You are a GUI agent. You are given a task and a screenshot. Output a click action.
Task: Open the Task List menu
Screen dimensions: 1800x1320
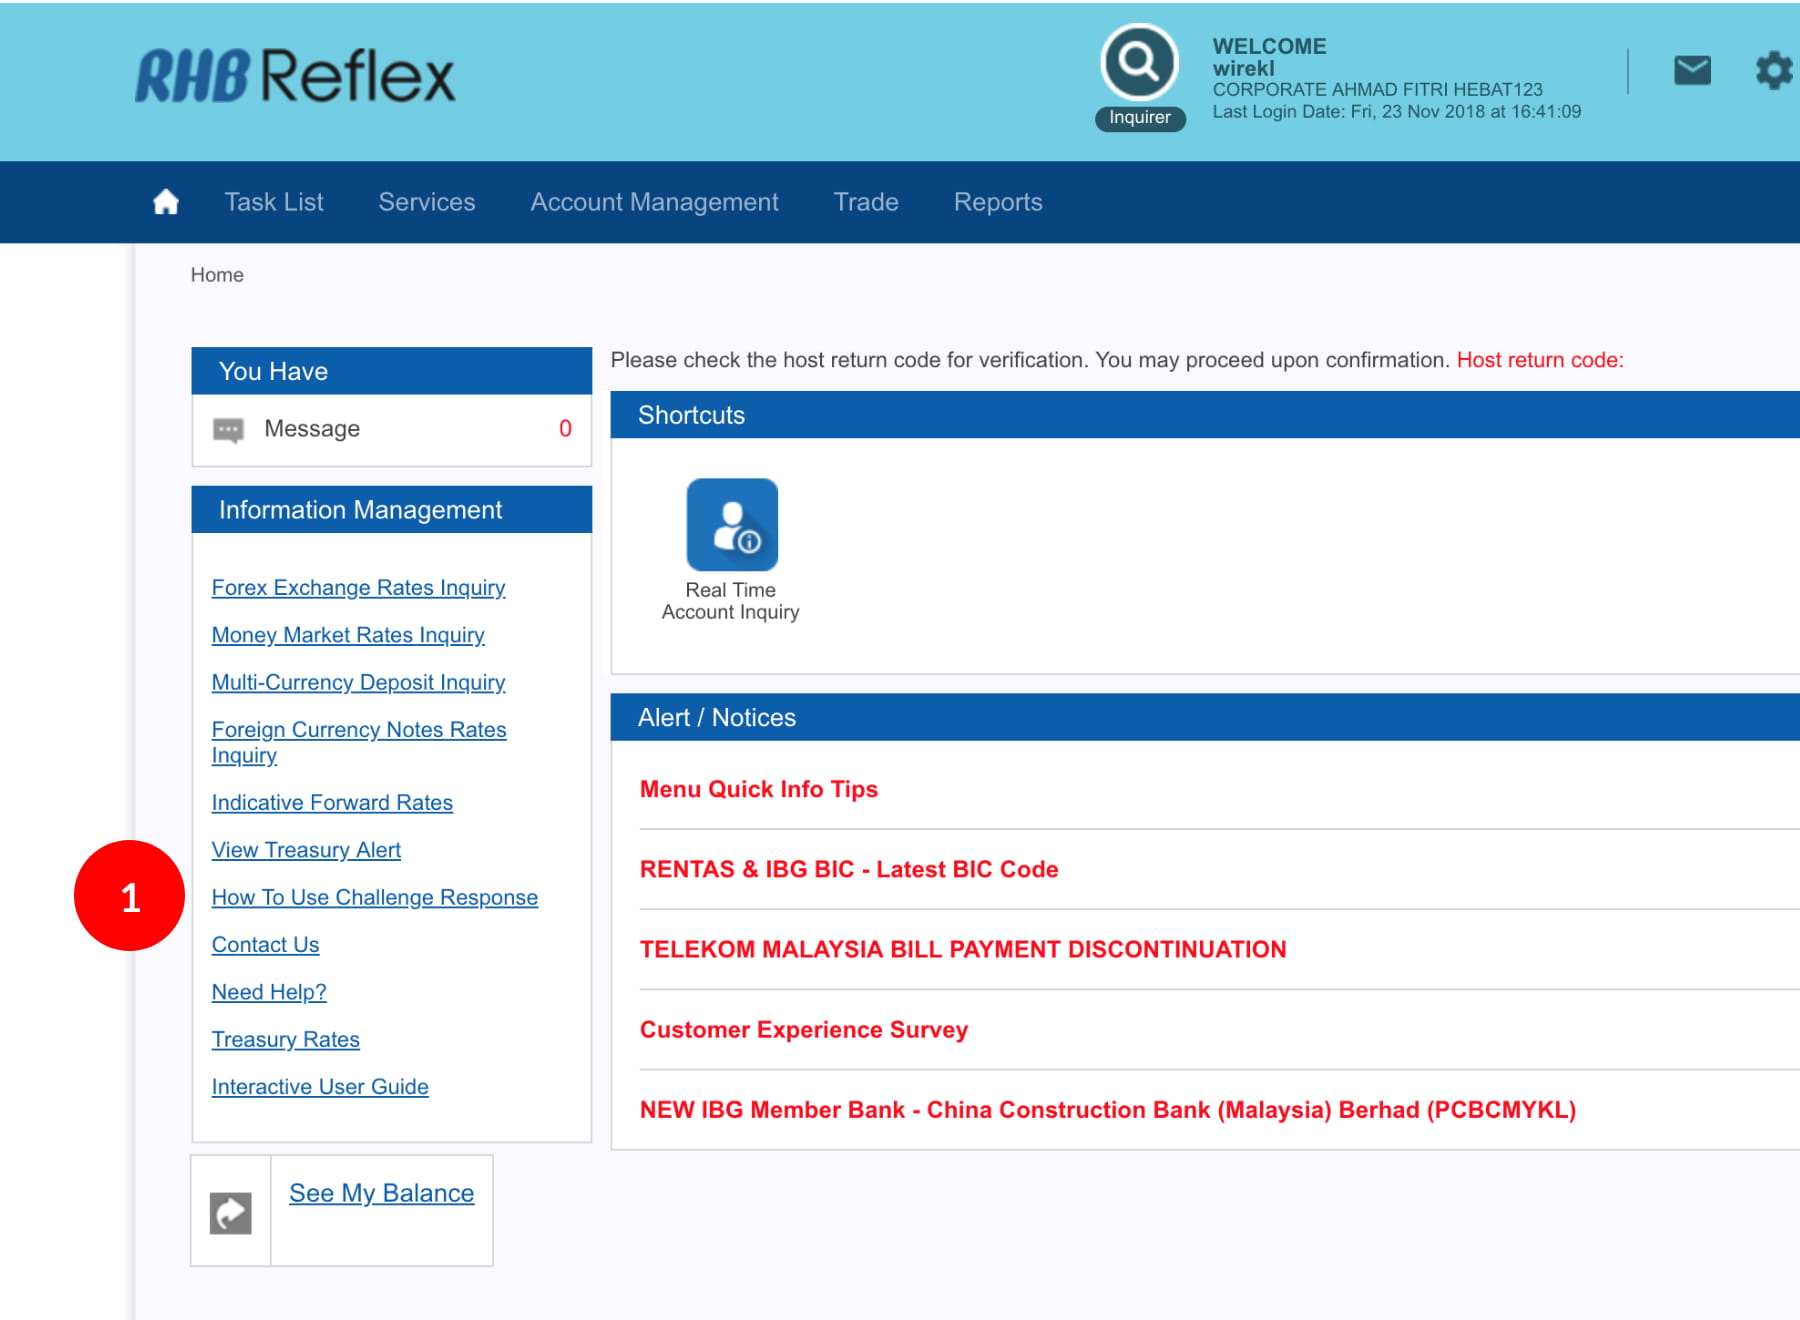click(x=274, y=202)
